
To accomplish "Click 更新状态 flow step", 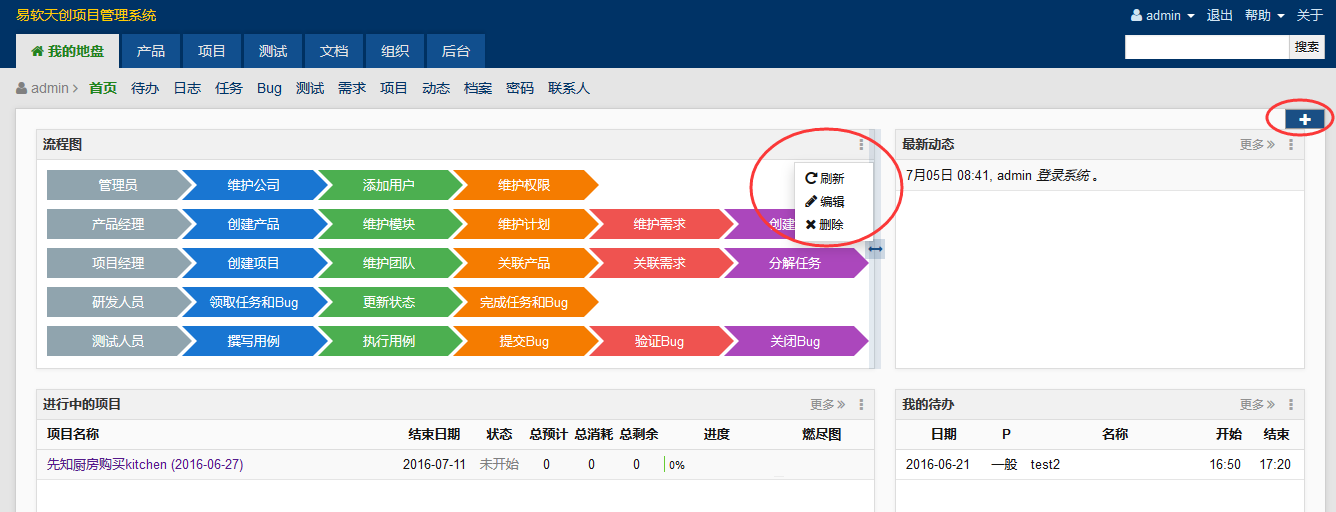I will click(x=389, y=302).
